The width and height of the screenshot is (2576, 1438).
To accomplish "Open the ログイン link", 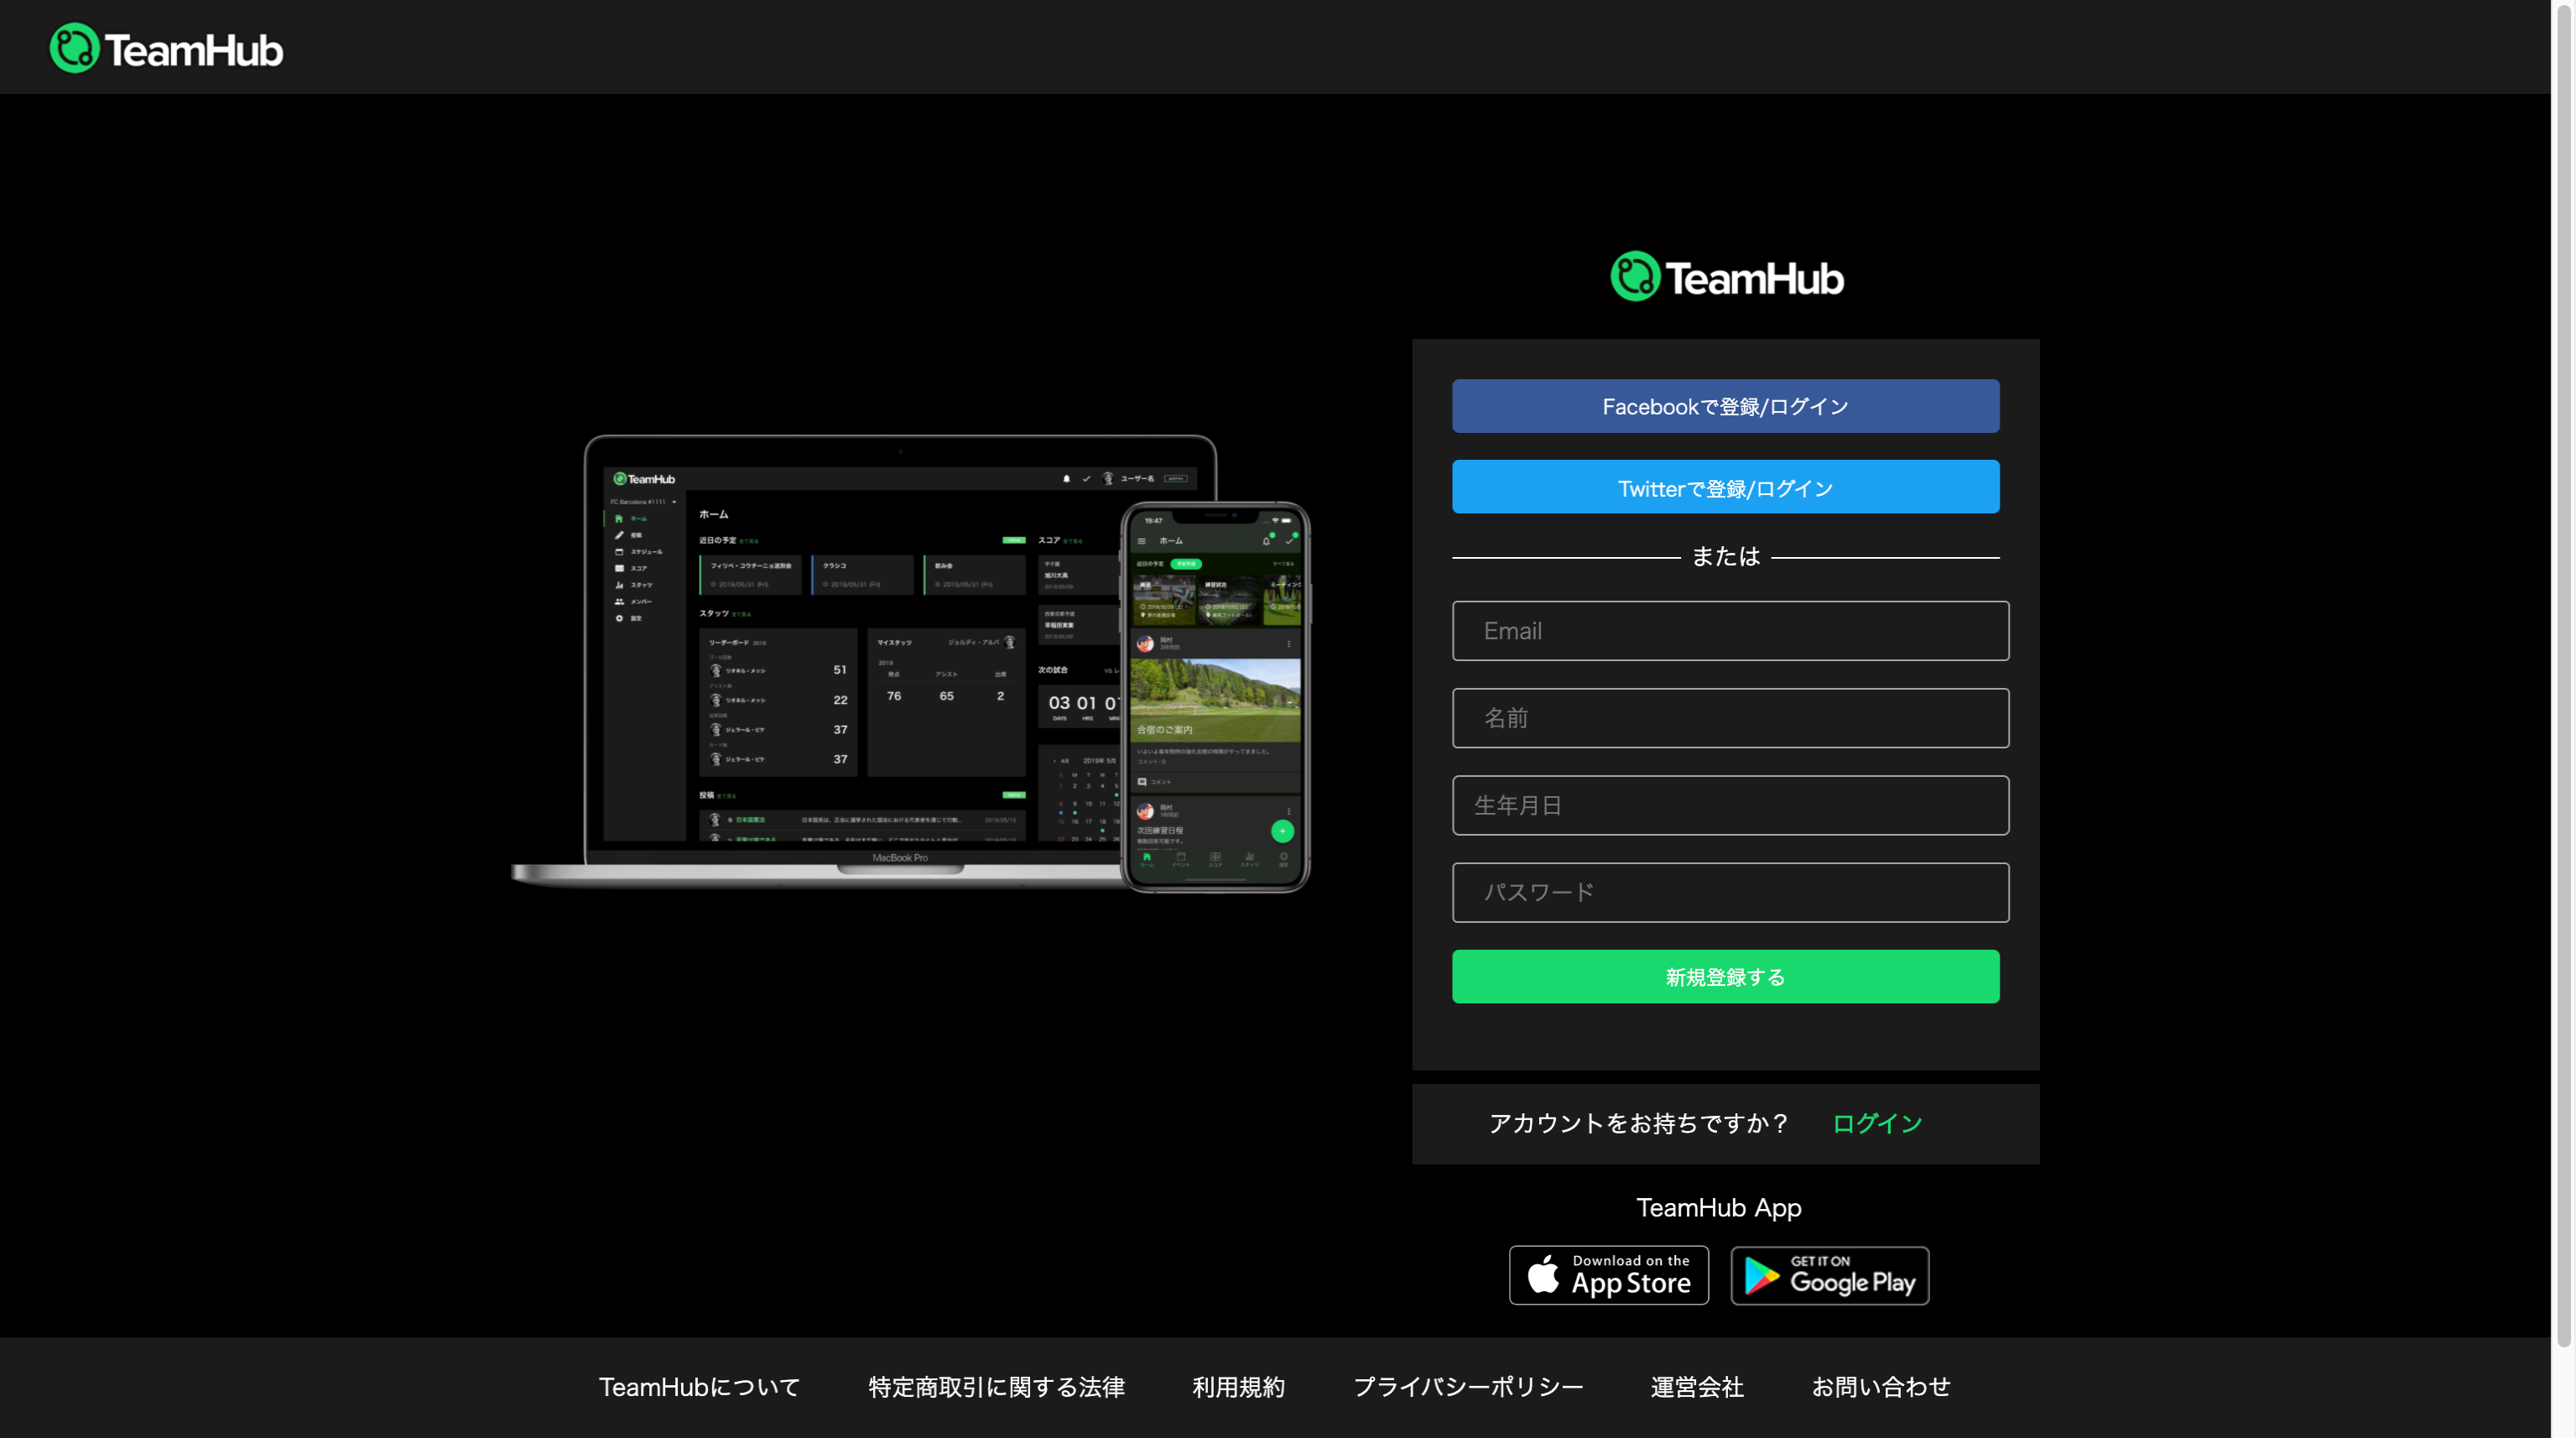I will [1877, 1123].
